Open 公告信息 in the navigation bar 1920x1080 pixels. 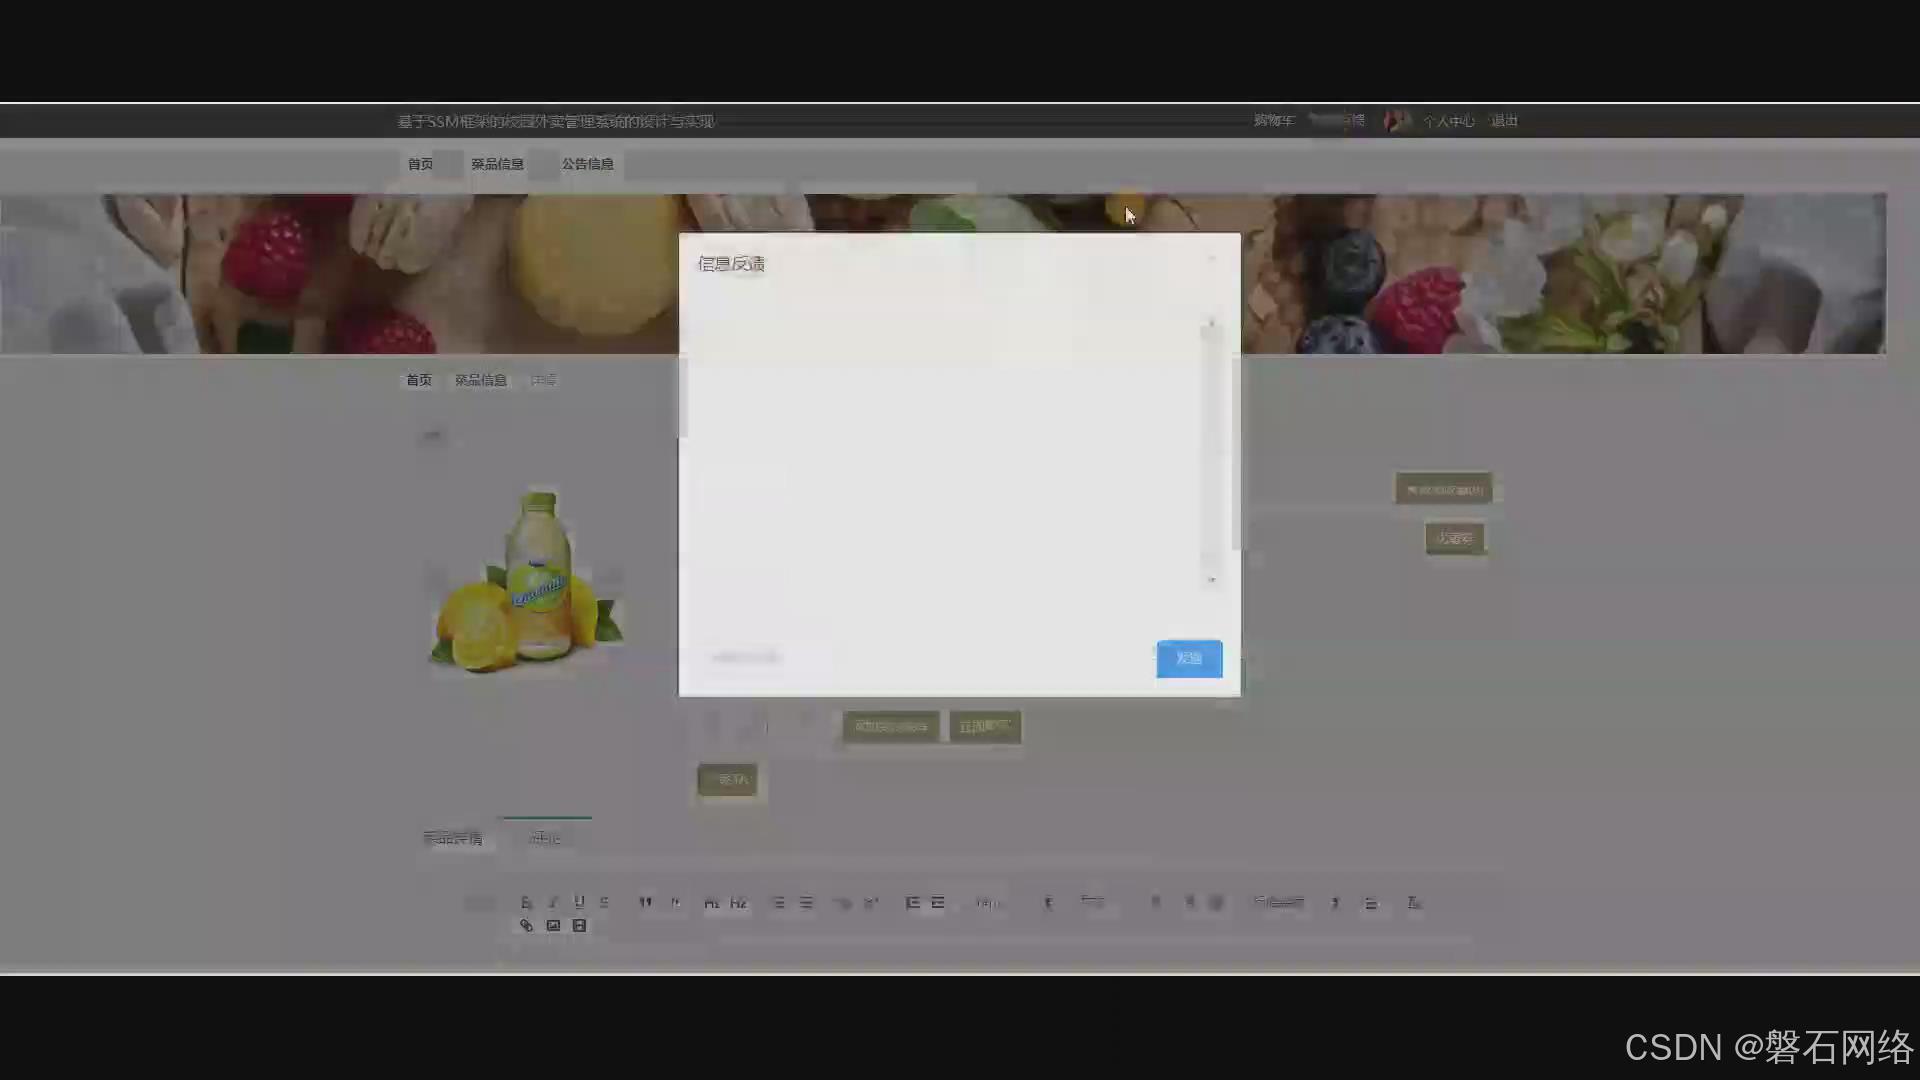tap(587, 164)
